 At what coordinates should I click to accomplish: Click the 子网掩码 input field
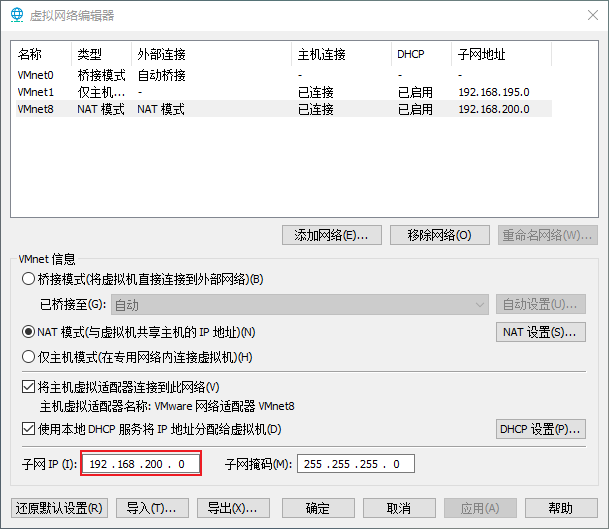pyautogui.click(x=356, y=464)
